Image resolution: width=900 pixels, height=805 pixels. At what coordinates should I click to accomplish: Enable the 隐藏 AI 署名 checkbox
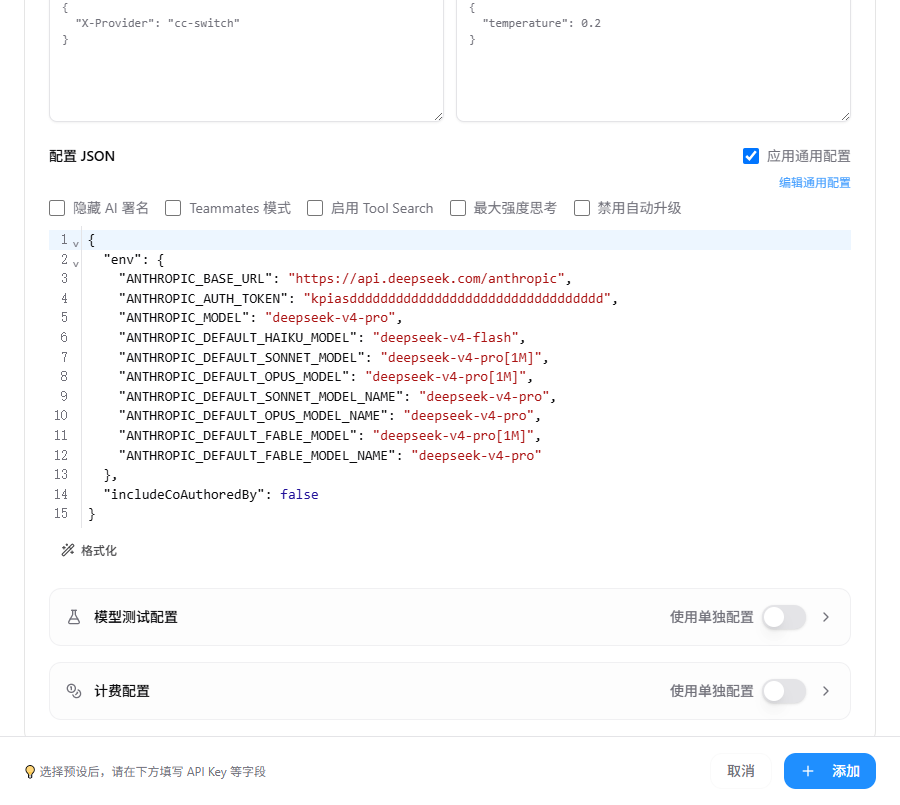pos(57,208)
